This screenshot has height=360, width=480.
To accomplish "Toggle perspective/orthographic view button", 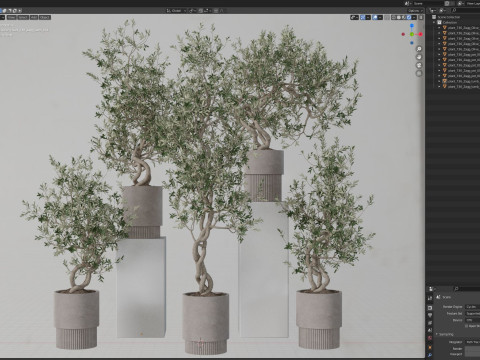I will coord(419,73).
